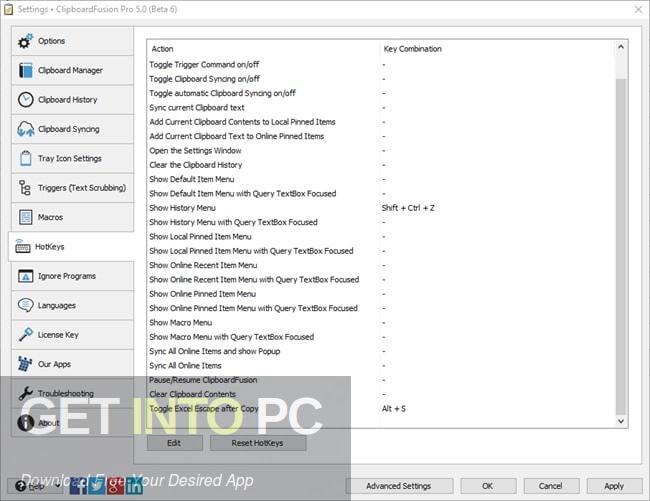Open Clipboard Manager via its book icon

25,70
